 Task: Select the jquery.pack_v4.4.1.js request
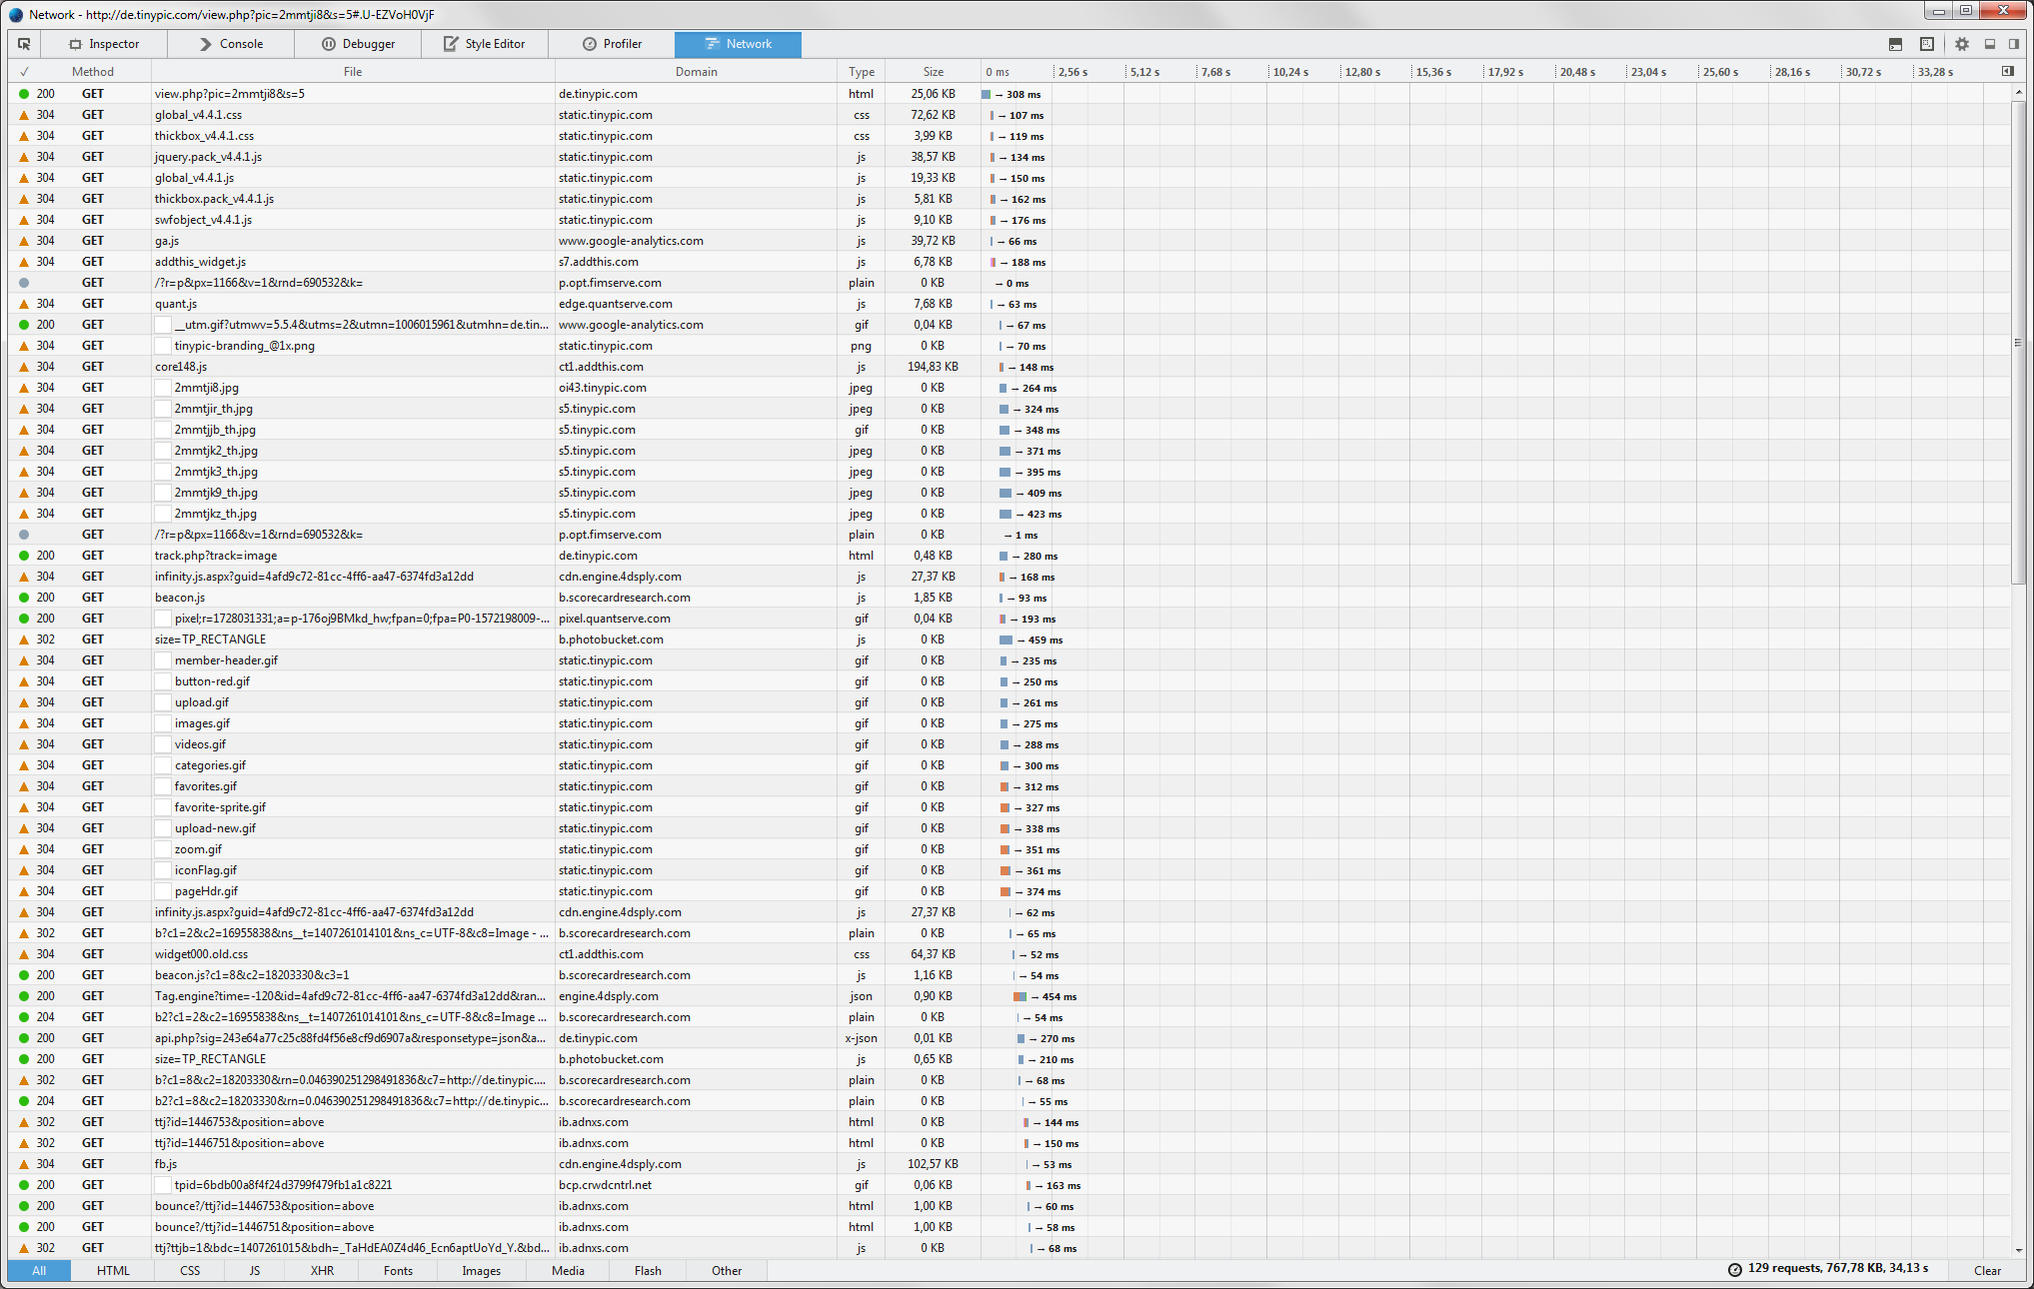click(208, 157)
